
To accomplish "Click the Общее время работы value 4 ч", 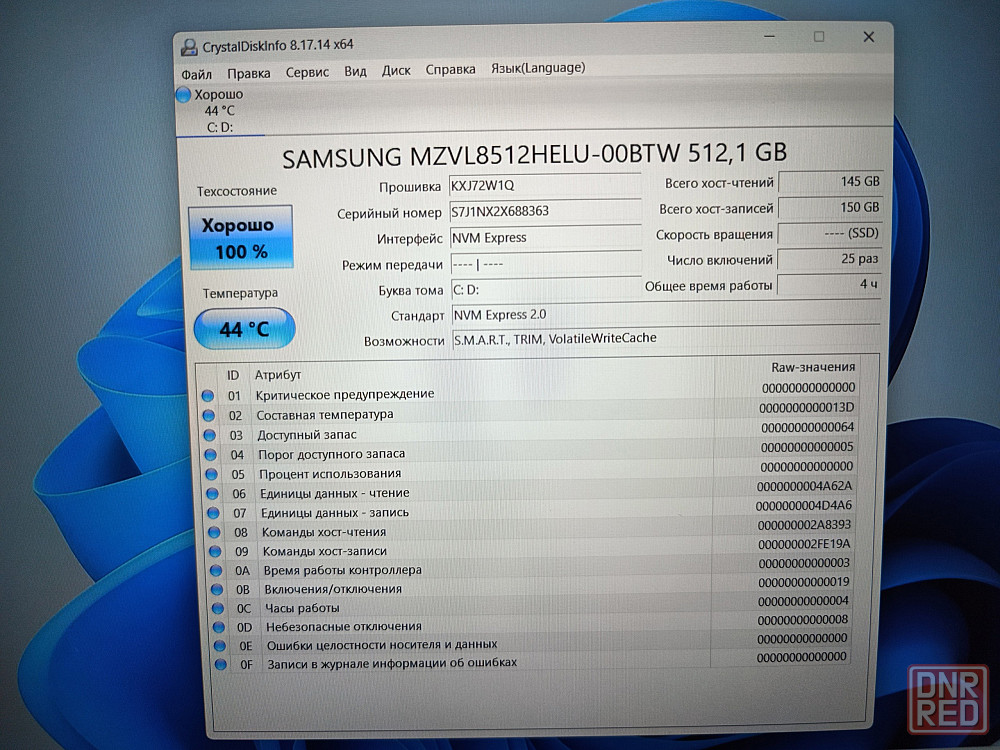I will pyautogui.click(x=828, y=284).
